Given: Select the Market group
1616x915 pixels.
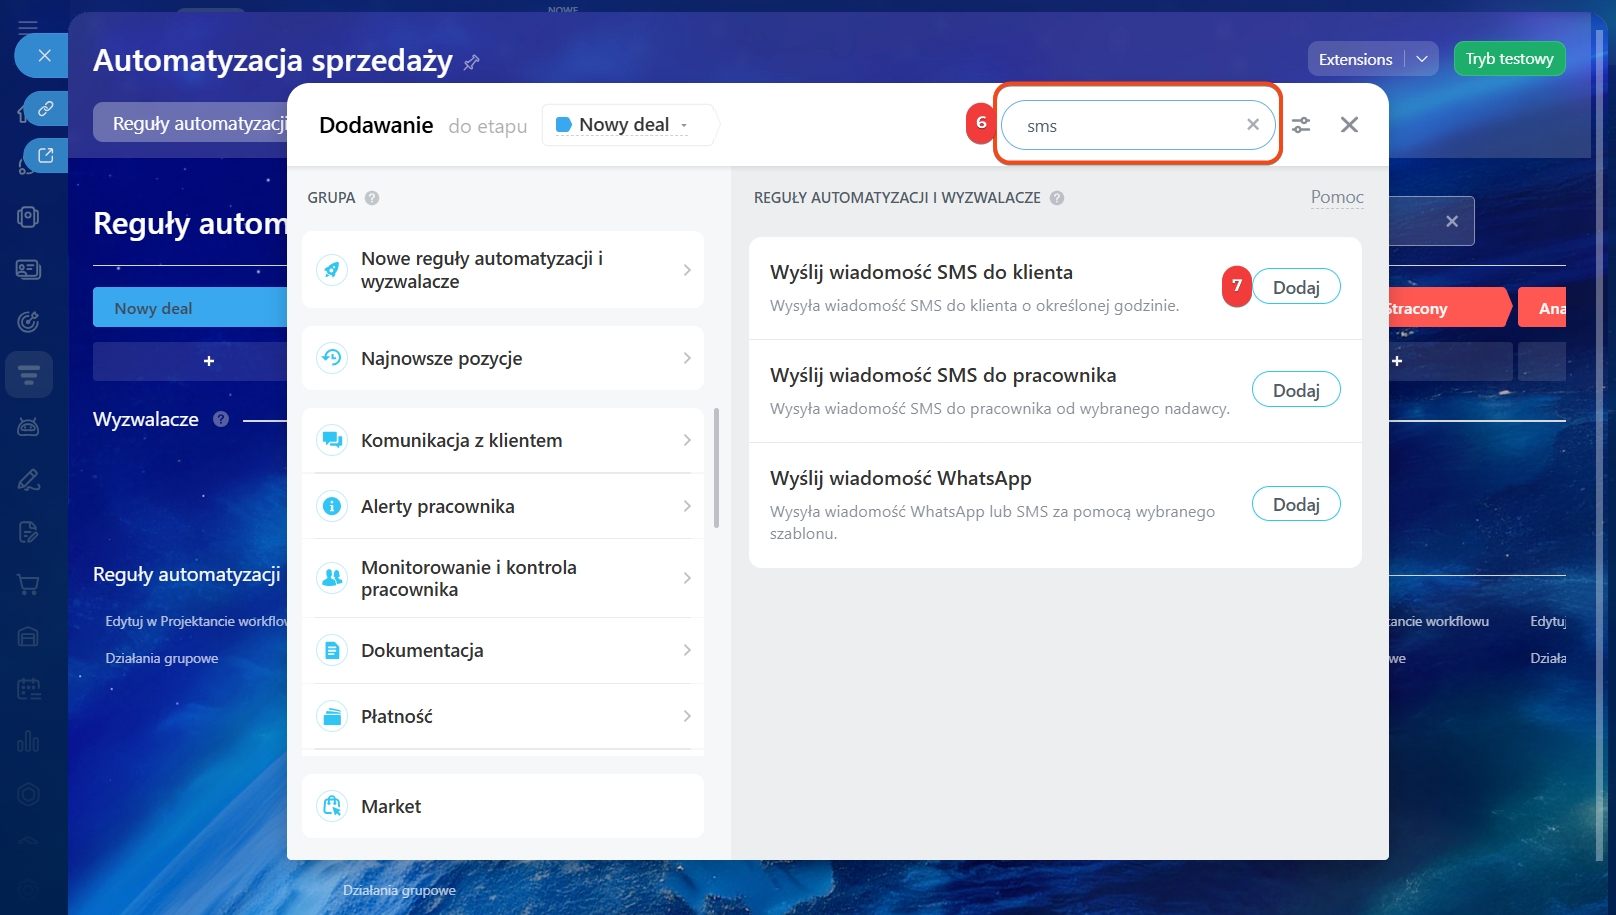Looking at the screenshot, I should coord(503,806).
